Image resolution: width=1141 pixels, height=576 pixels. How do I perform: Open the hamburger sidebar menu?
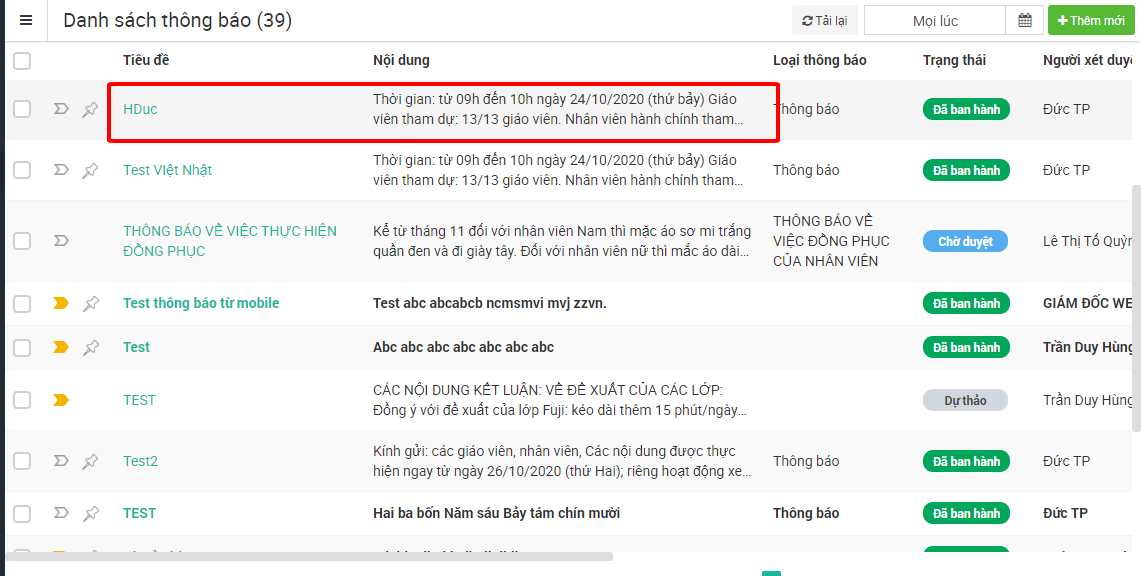(x=26, y=21)
